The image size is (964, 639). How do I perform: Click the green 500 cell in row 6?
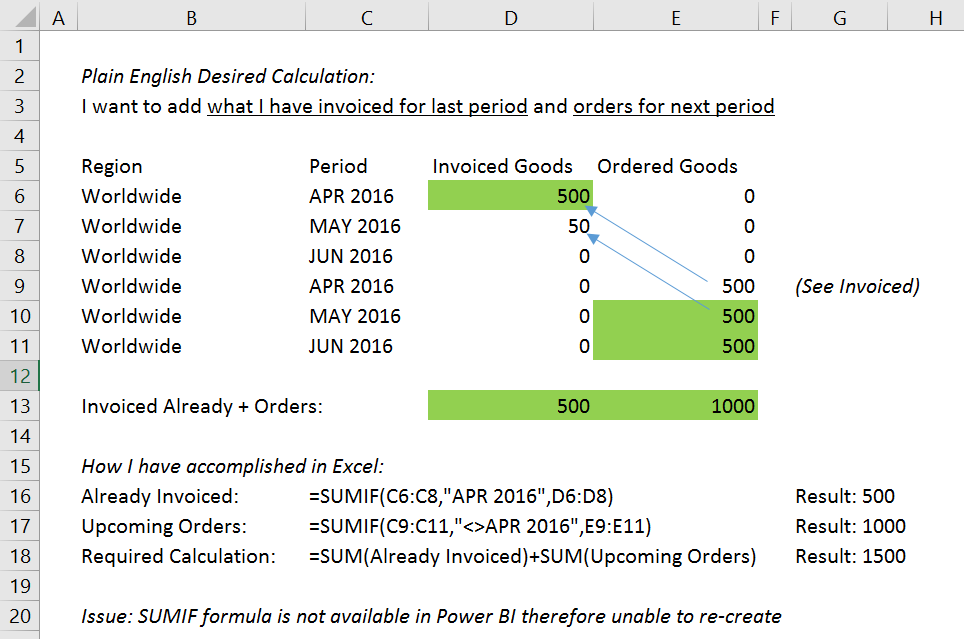(510, 196)
